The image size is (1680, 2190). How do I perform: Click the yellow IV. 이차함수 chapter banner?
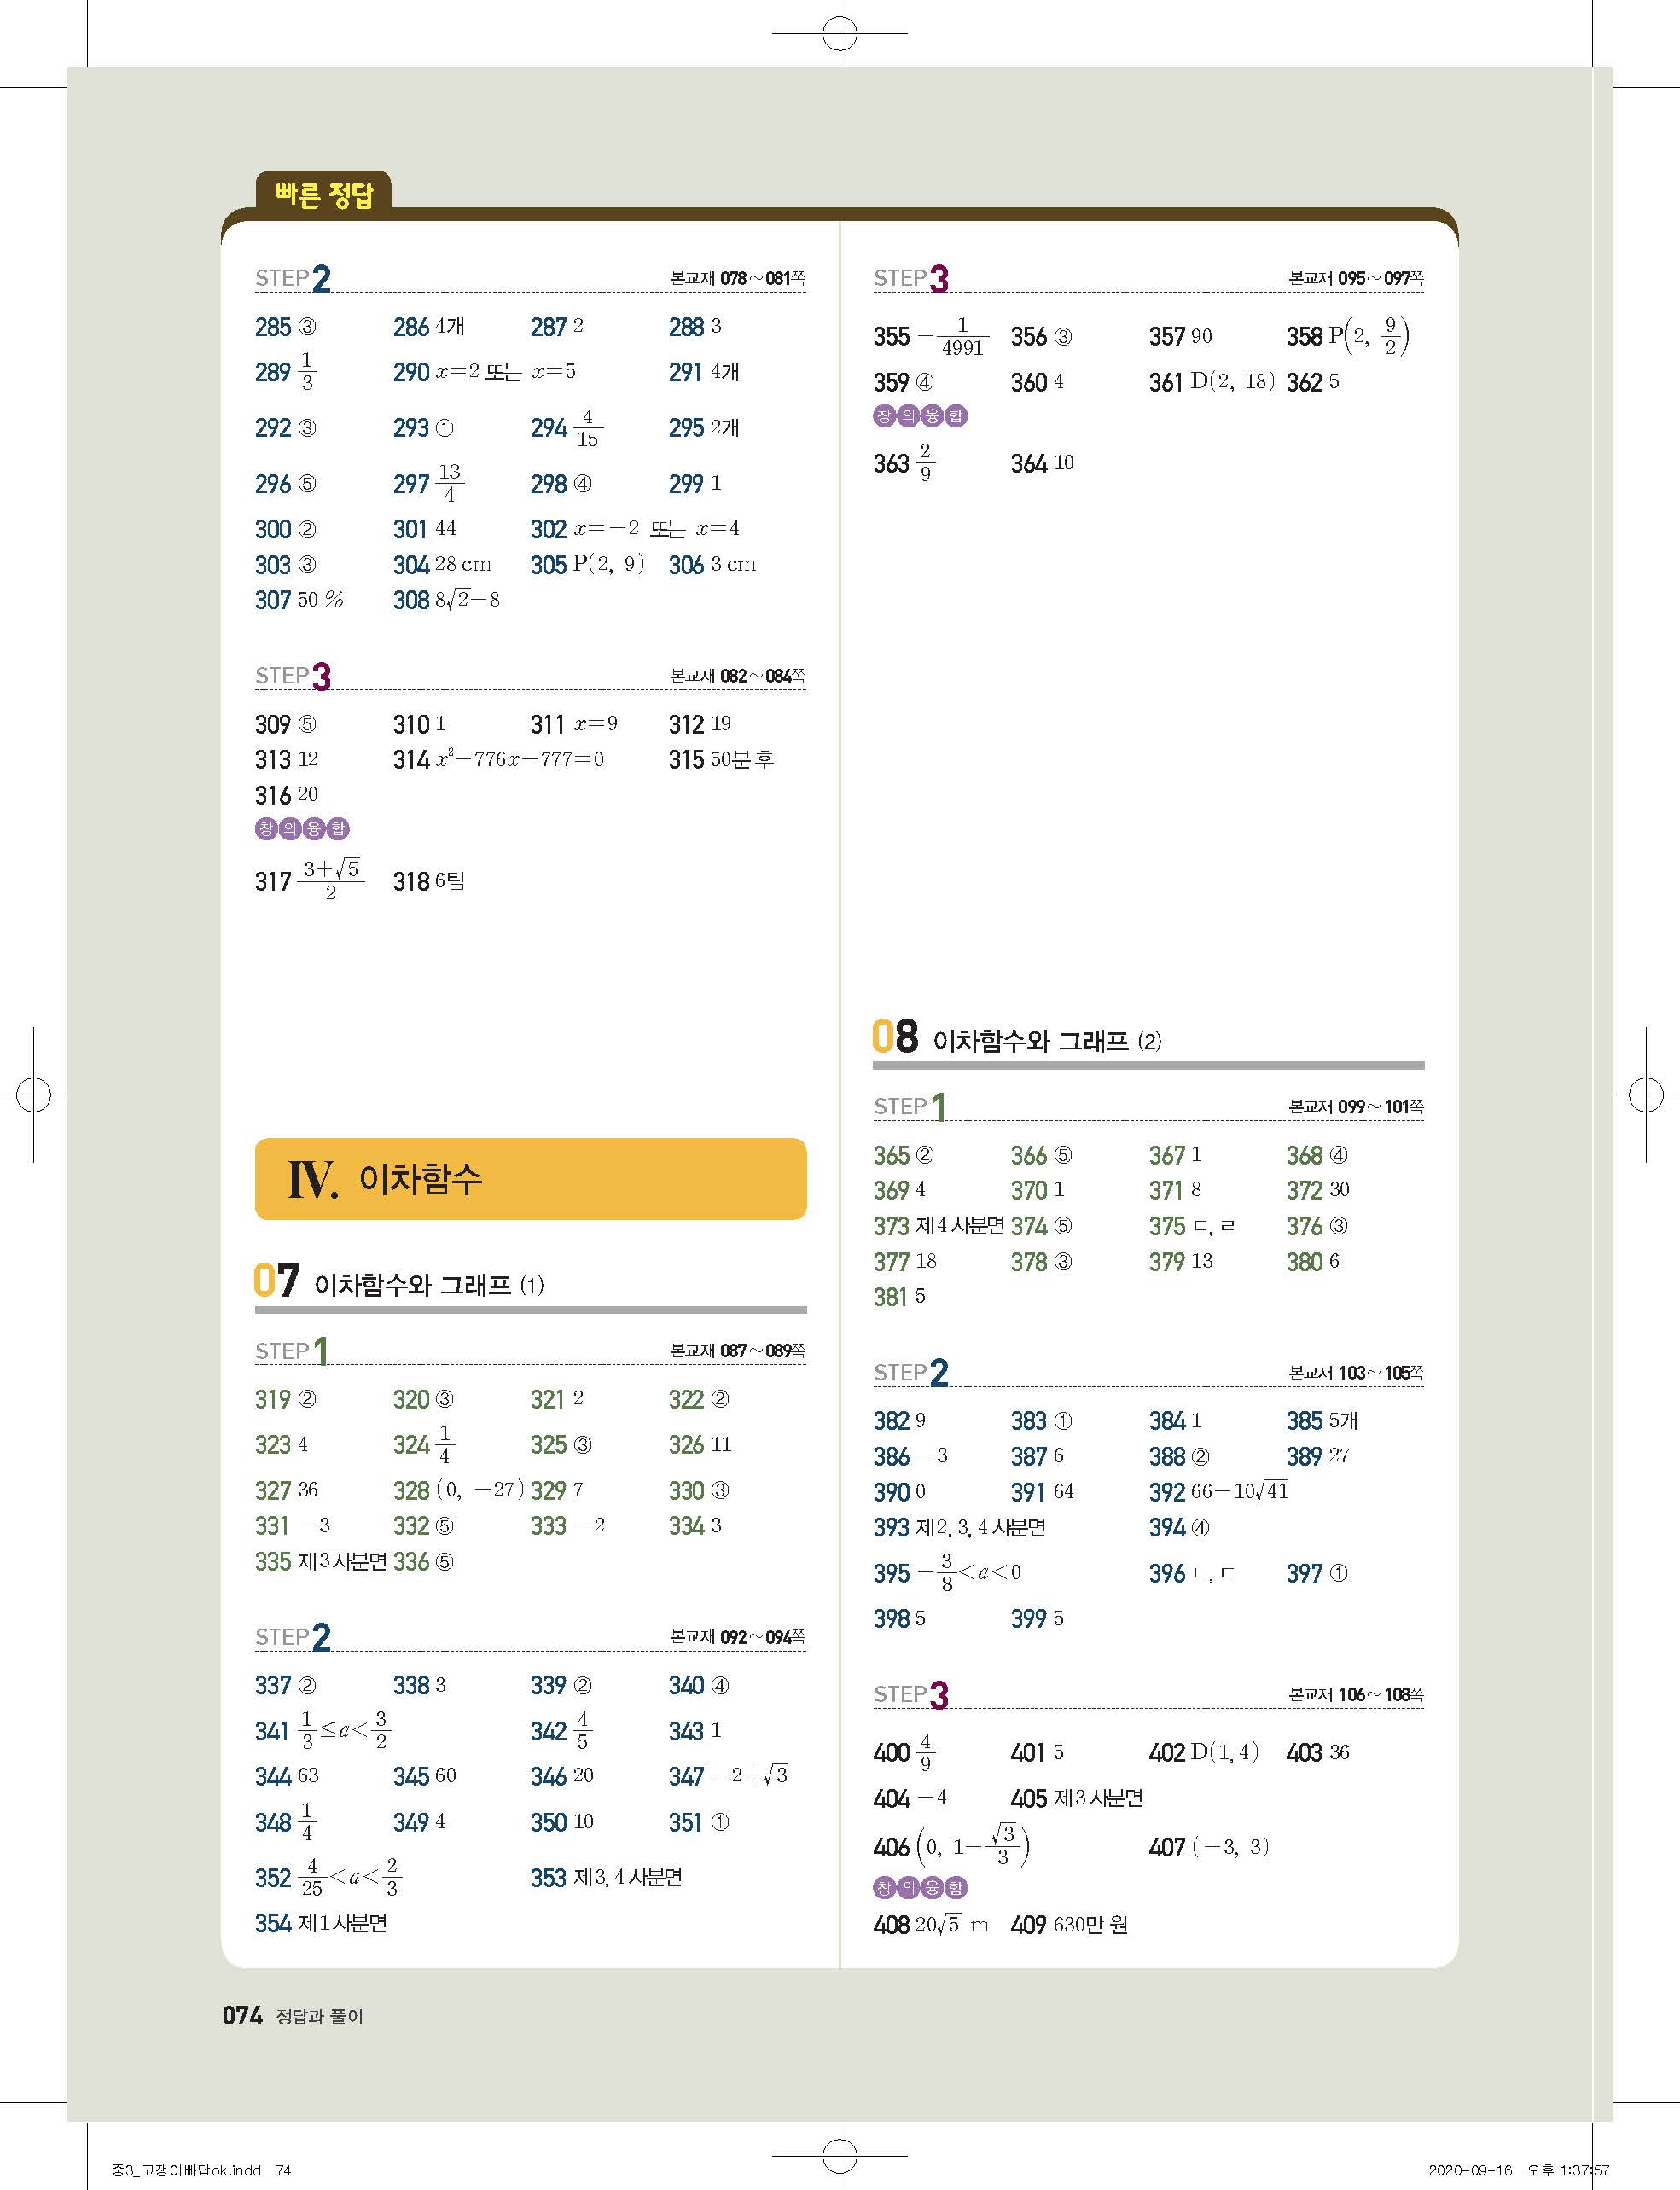530,1179
